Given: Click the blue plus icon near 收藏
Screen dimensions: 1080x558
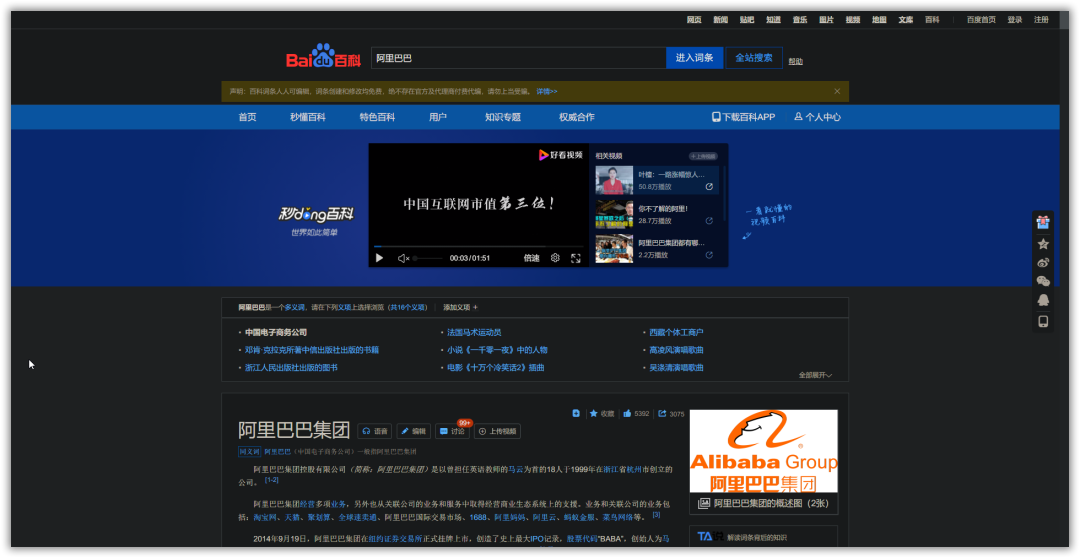Looking at the screenshot, I should pyautogui.click(x=576, y=413).
